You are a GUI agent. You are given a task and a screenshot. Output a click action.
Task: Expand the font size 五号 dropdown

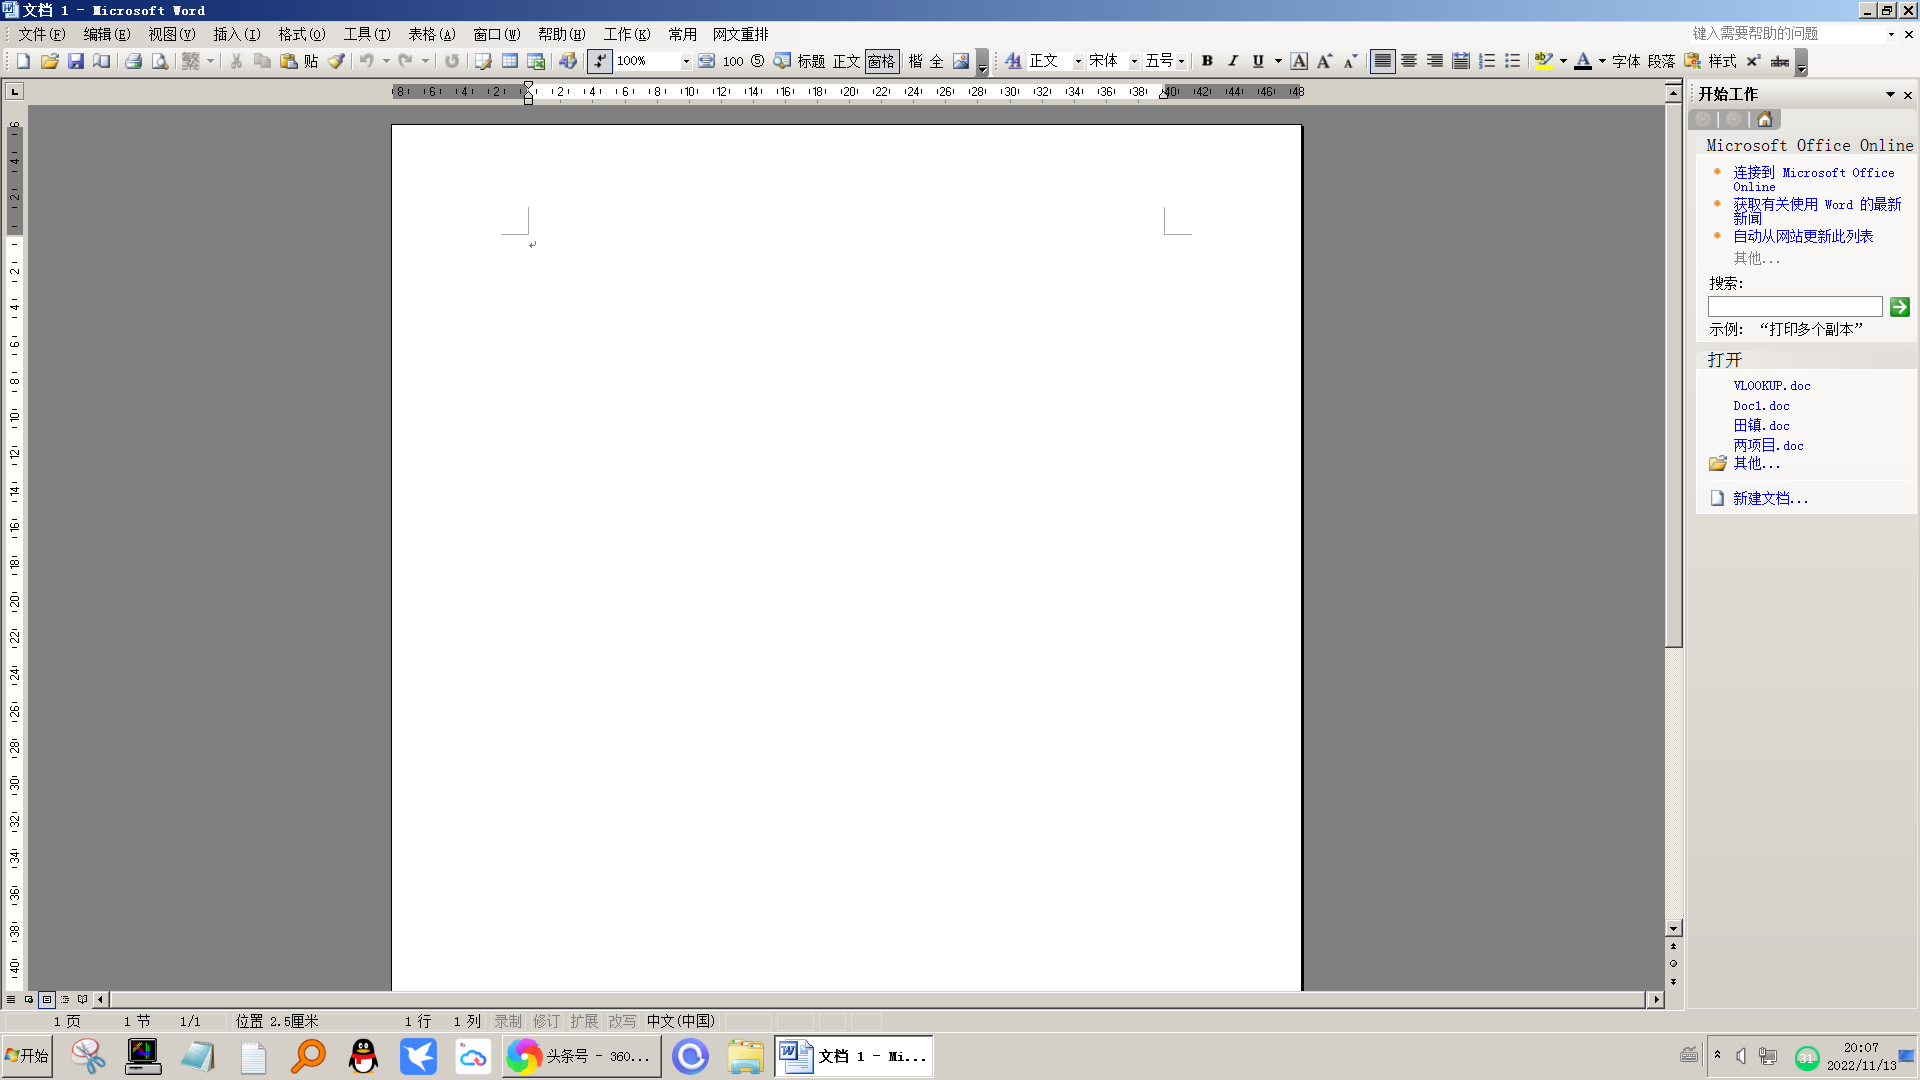coord(1181,61)
